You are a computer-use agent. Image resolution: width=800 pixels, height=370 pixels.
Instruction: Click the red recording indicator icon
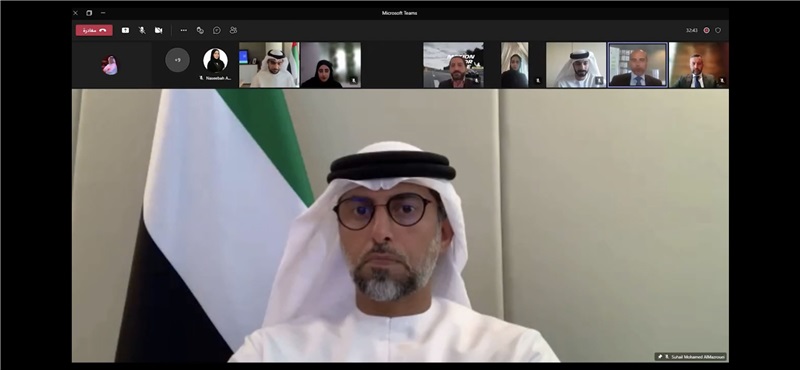(707, 30)
